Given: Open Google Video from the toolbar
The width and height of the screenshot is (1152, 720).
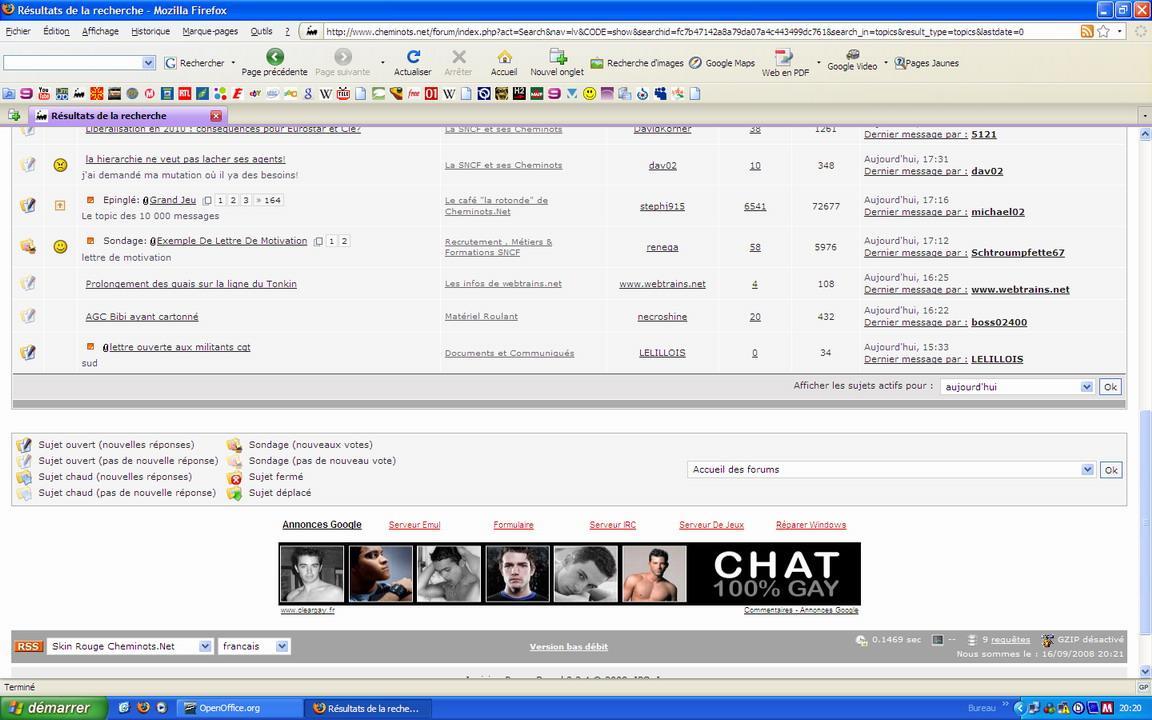Looking at the screenshot, I should click(x=852, y=55).
